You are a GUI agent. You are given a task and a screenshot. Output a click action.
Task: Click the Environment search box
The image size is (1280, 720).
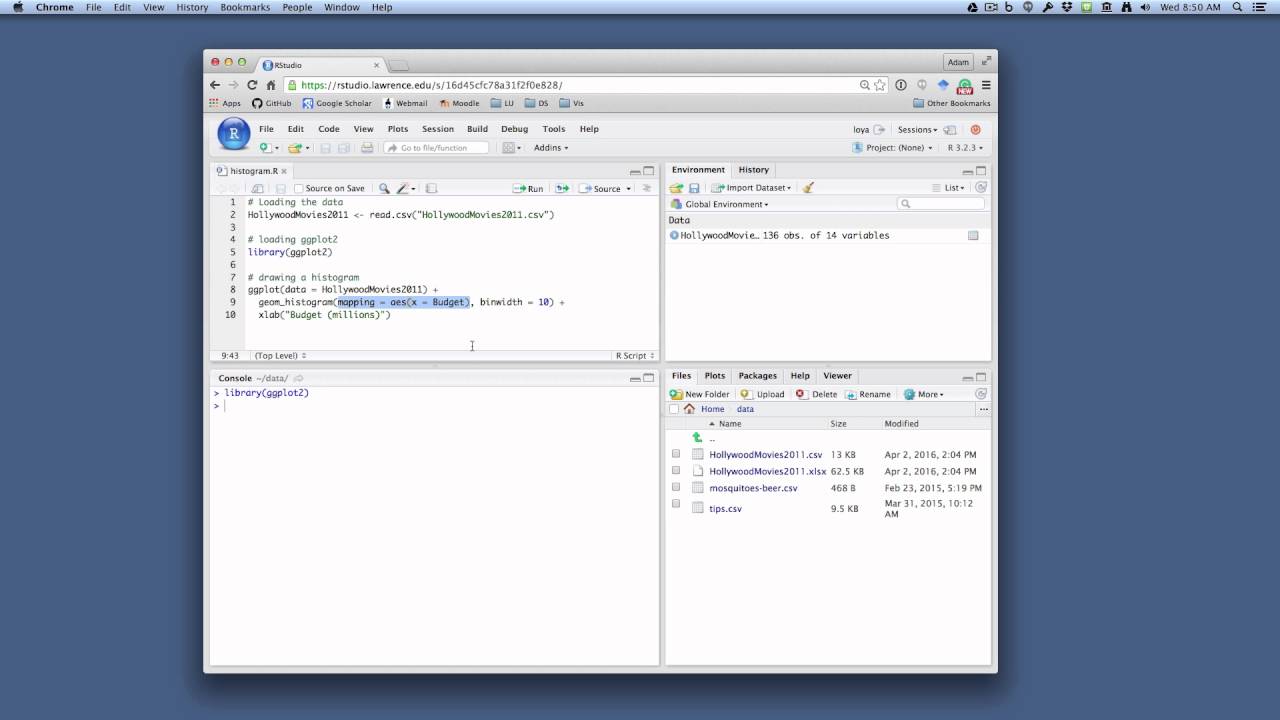pos(941,204)
